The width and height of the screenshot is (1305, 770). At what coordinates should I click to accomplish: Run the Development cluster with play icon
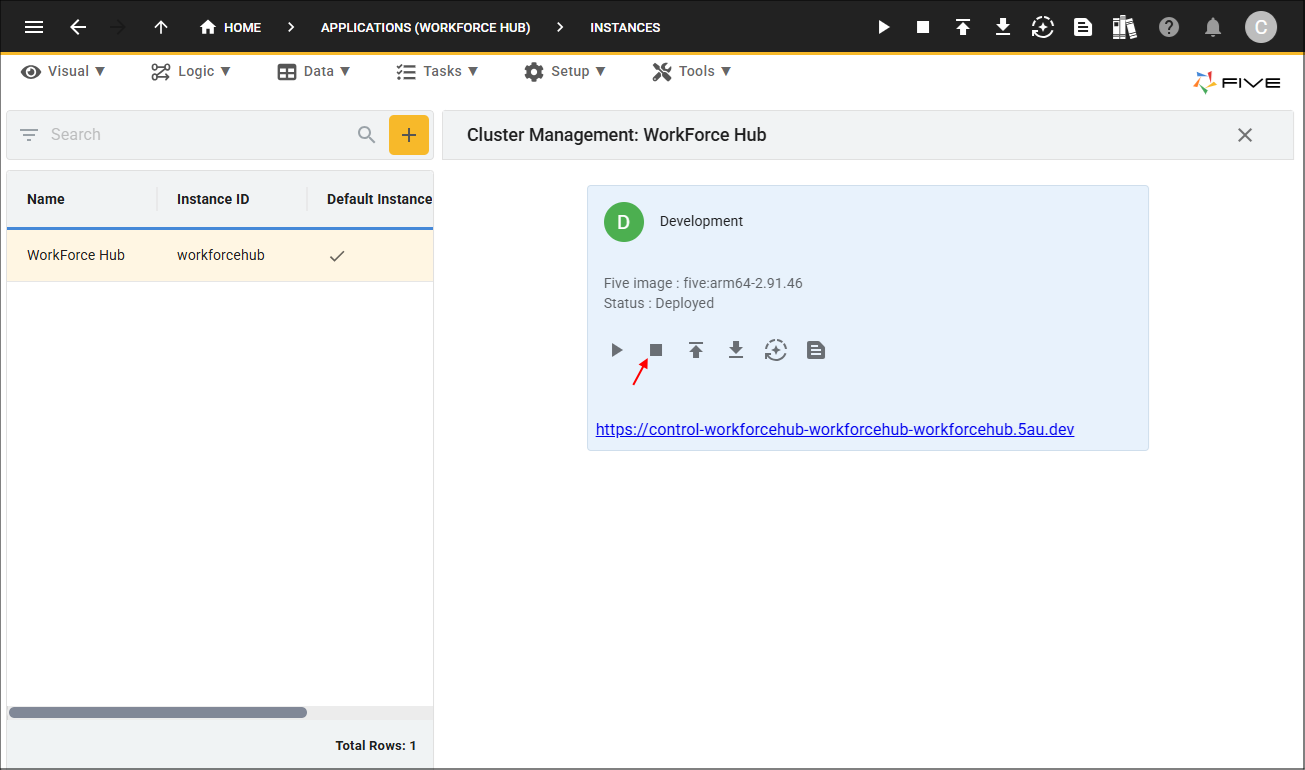pyautogui.click(x=617, y=350)
